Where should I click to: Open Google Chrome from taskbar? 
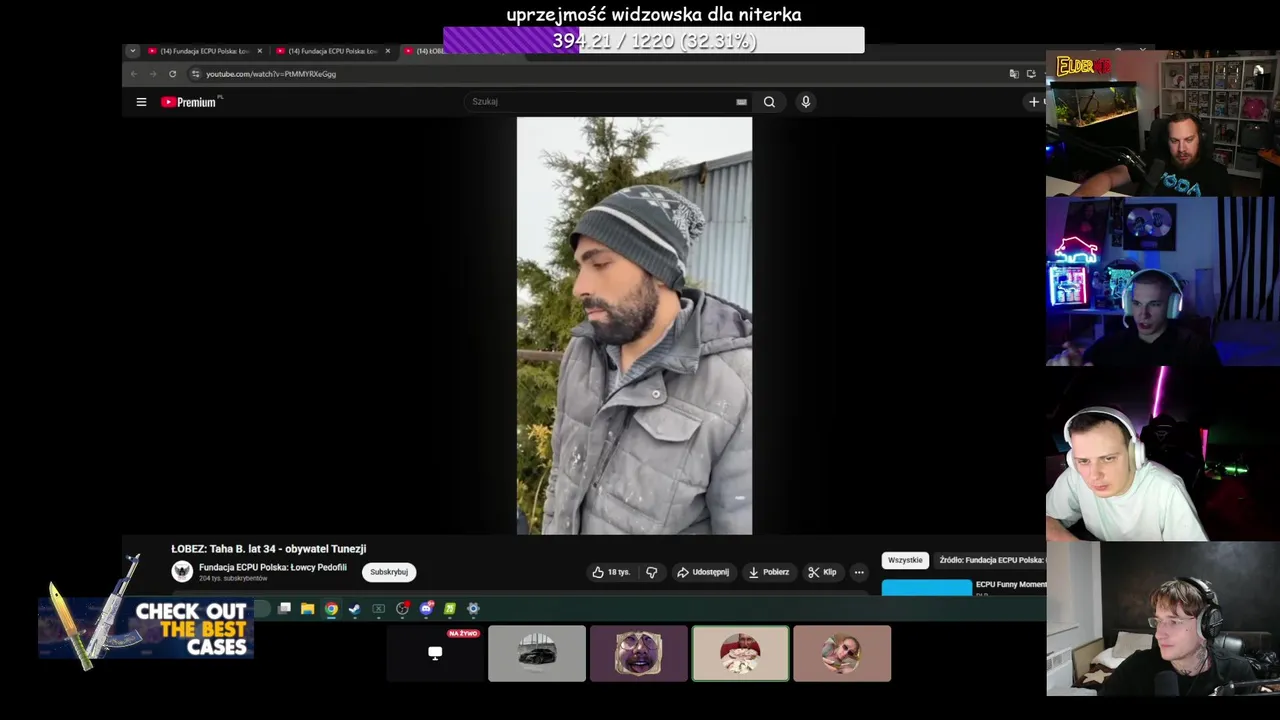point(331,608)
